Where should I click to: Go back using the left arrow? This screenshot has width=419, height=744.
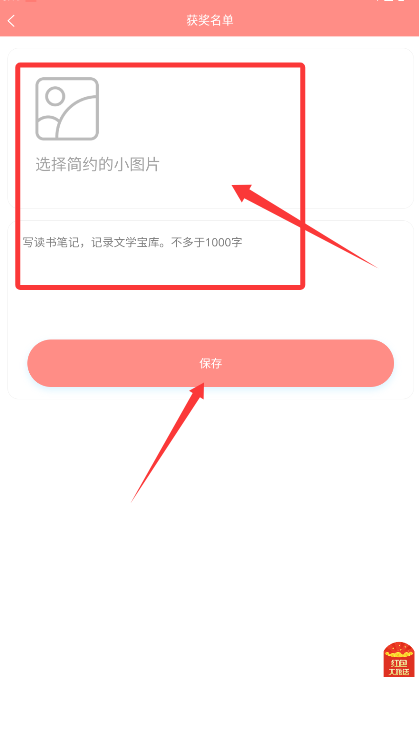click(11, 20)
